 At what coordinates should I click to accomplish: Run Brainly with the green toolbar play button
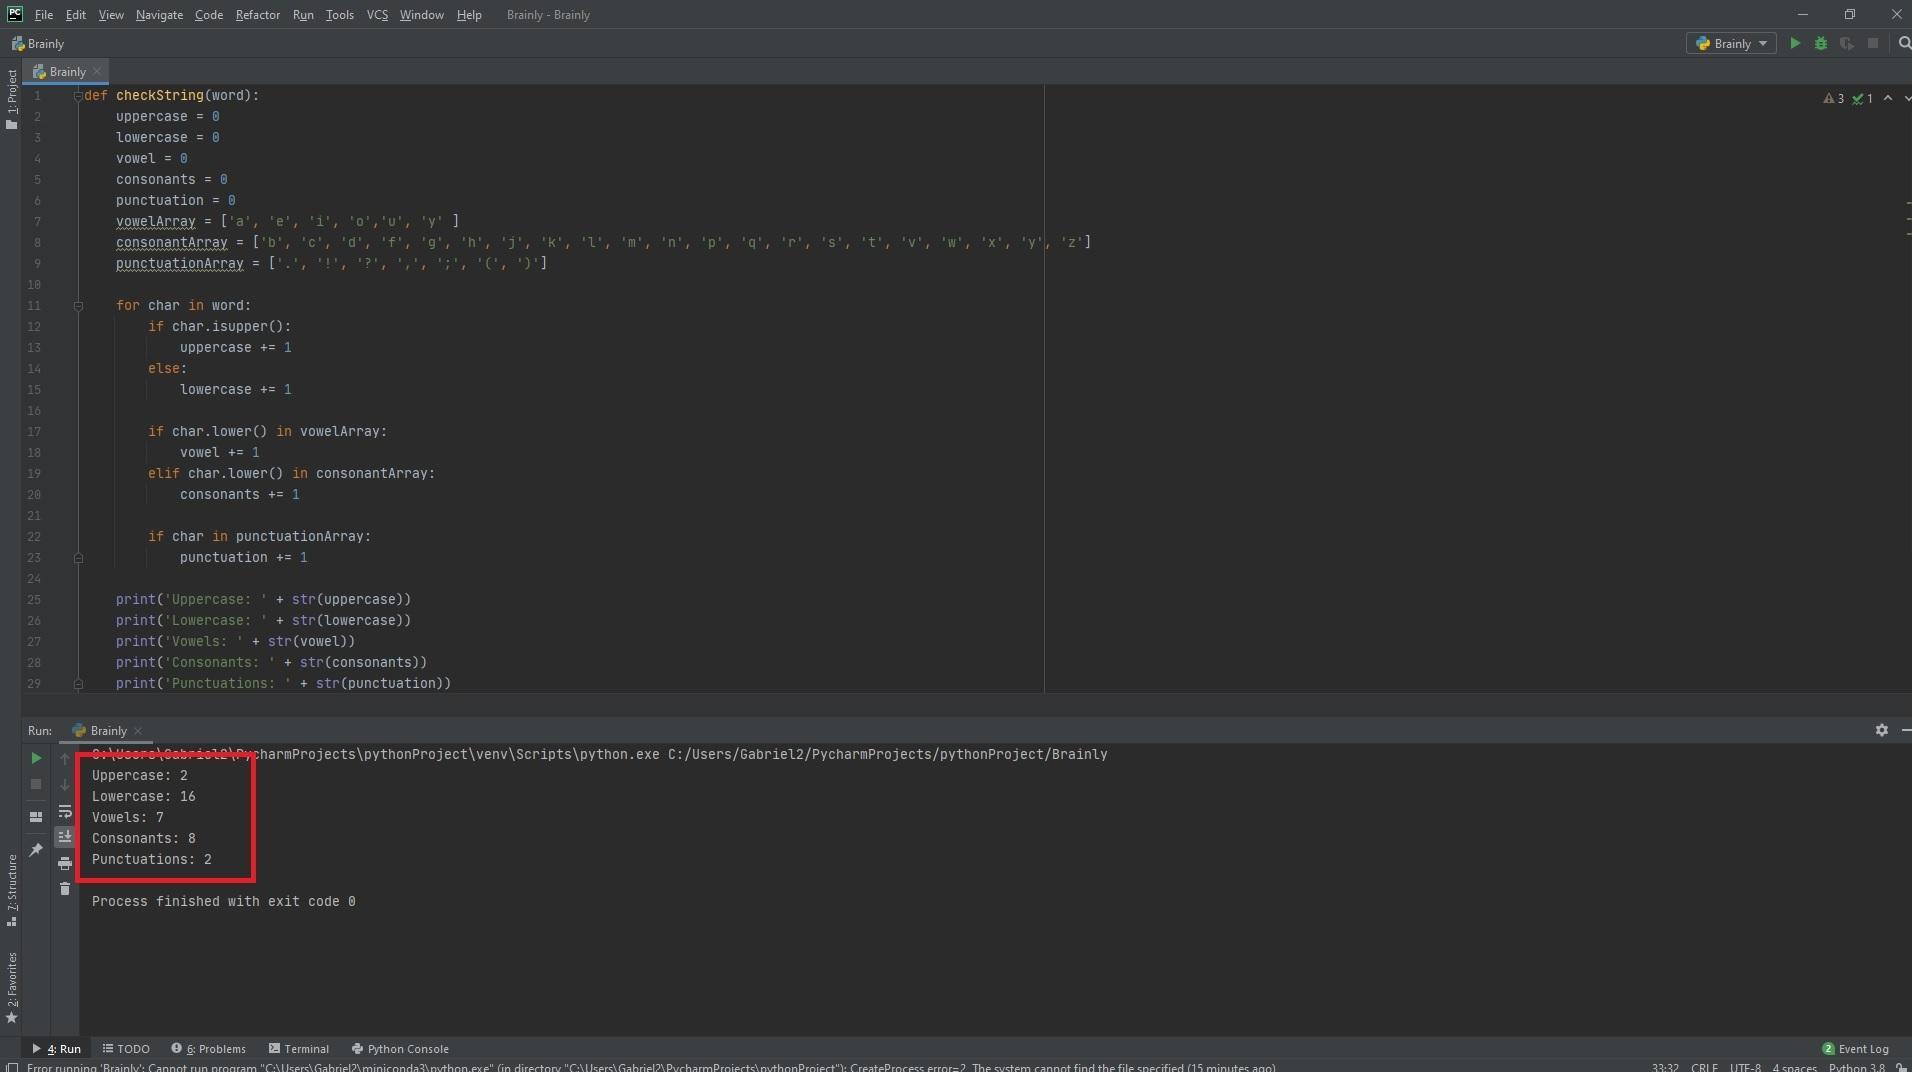pos(1795,43)
